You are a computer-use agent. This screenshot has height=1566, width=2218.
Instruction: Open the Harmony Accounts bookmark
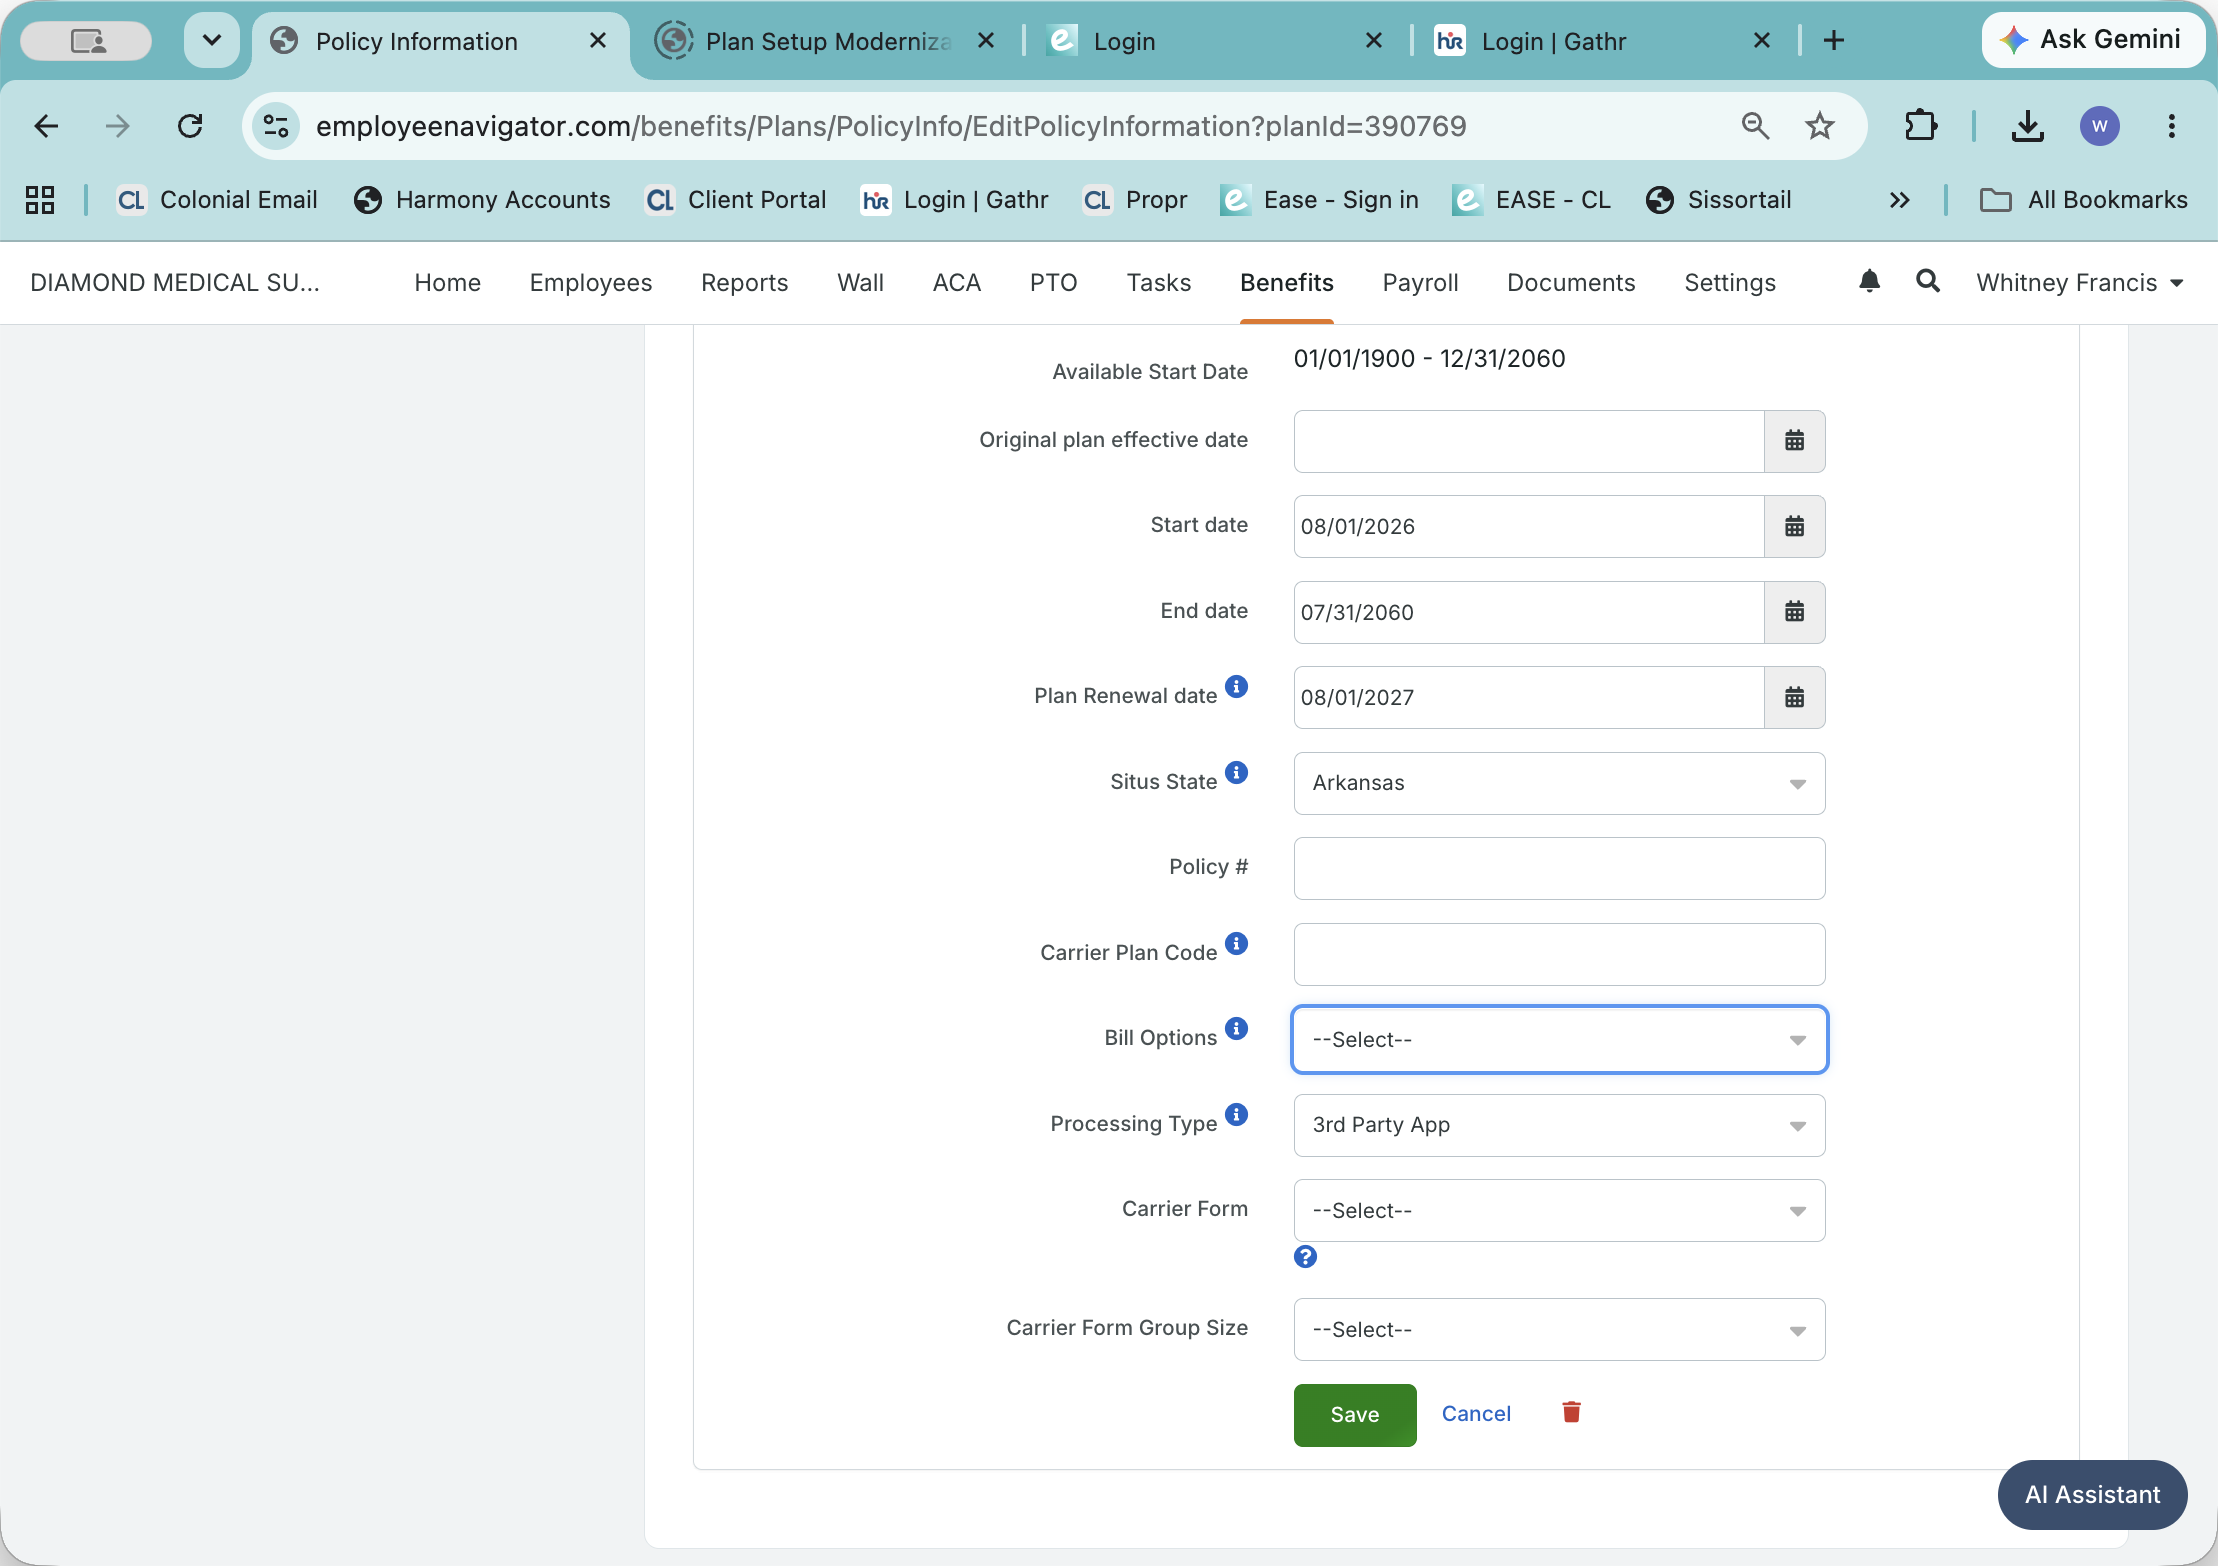(482, 200)
